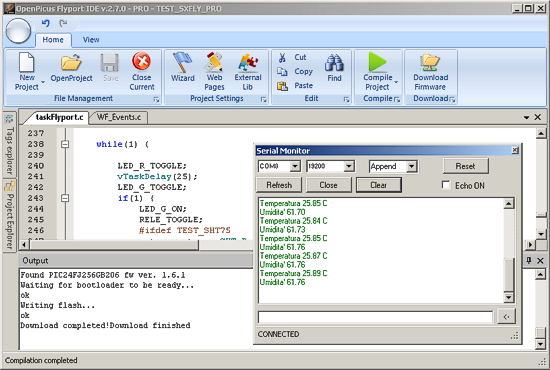Screen dimensions: 550x370
Task: Open a project with OpenProject icon
Action: (71, 63)
